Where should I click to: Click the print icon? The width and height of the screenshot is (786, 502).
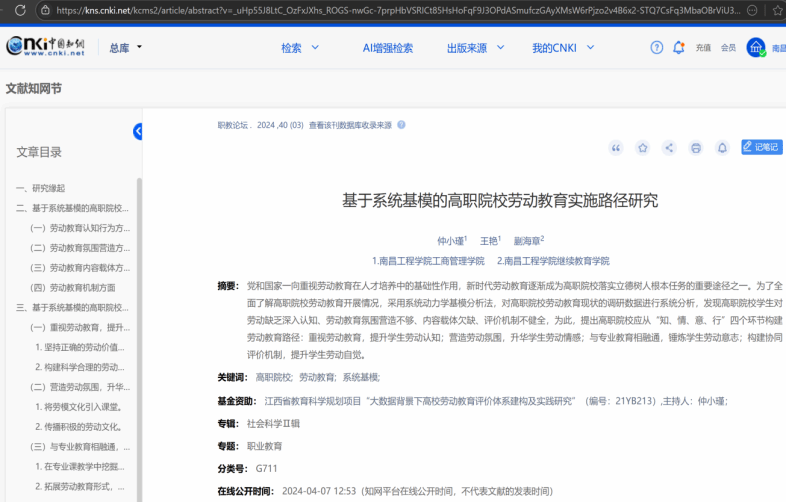click(x=696, y=148)
